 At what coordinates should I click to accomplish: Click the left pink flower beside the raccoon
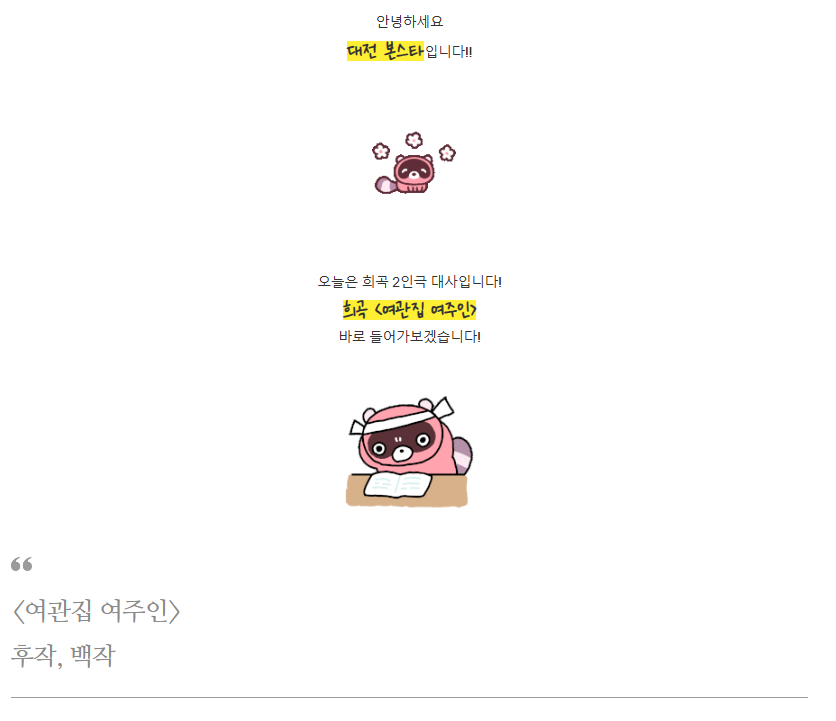click(x=381, y=151)
